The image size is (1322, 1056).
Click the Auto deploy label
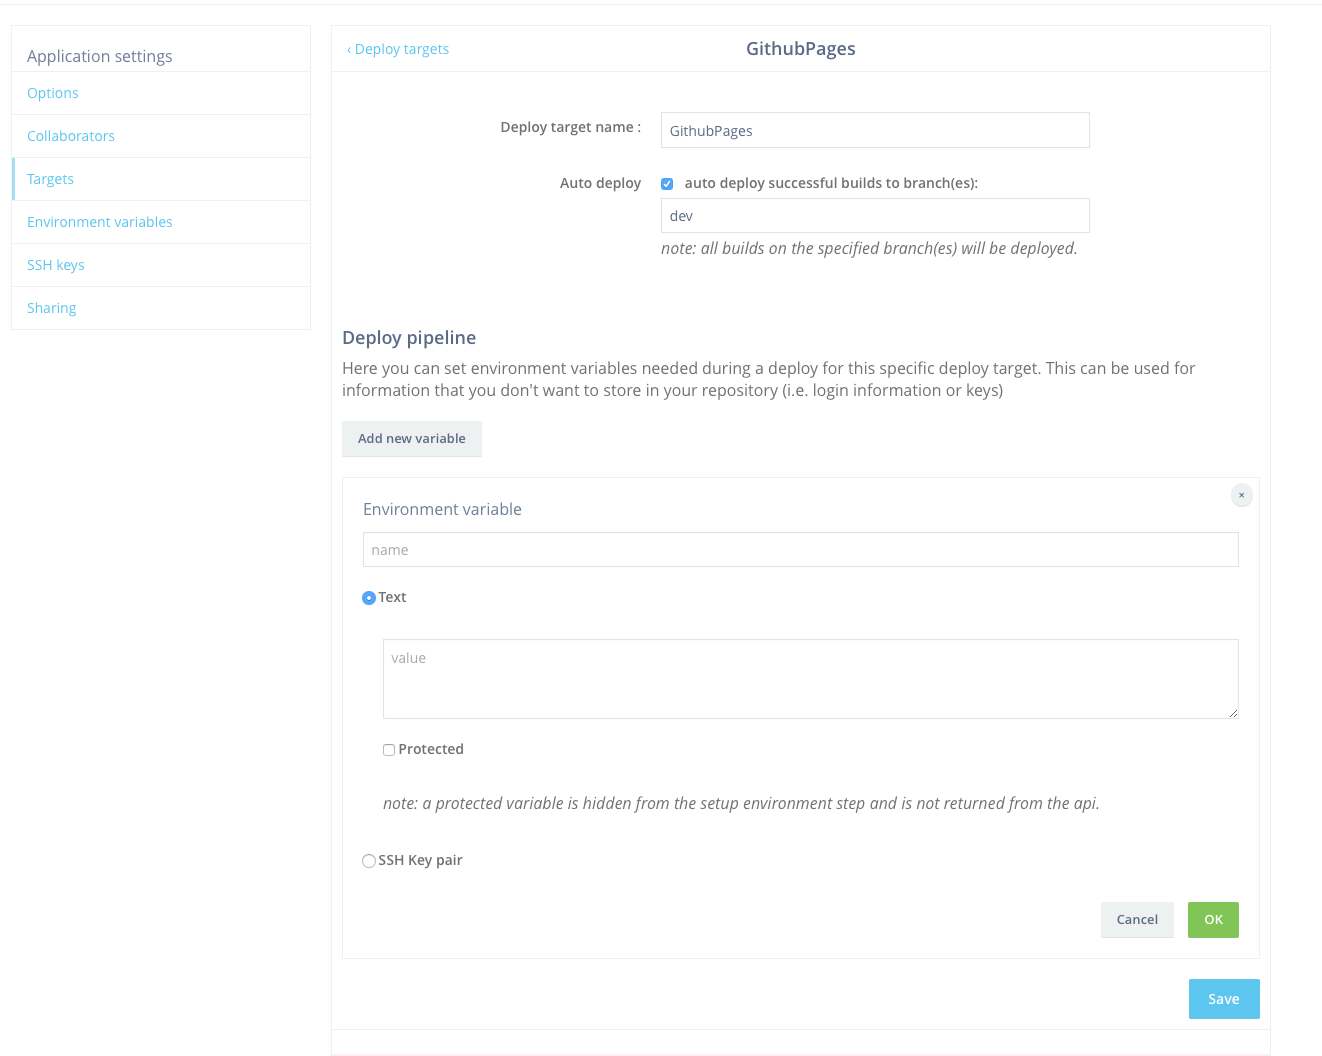point(600,183)
